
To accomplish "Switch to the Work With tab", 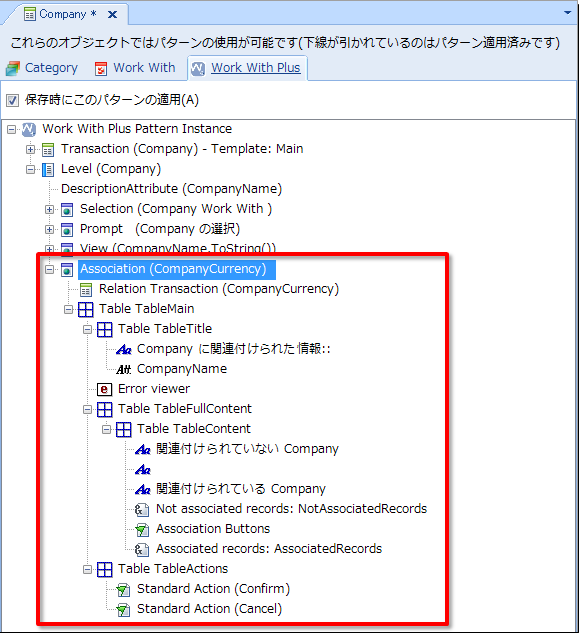I will pyautogui.click(x=135, y=68).
